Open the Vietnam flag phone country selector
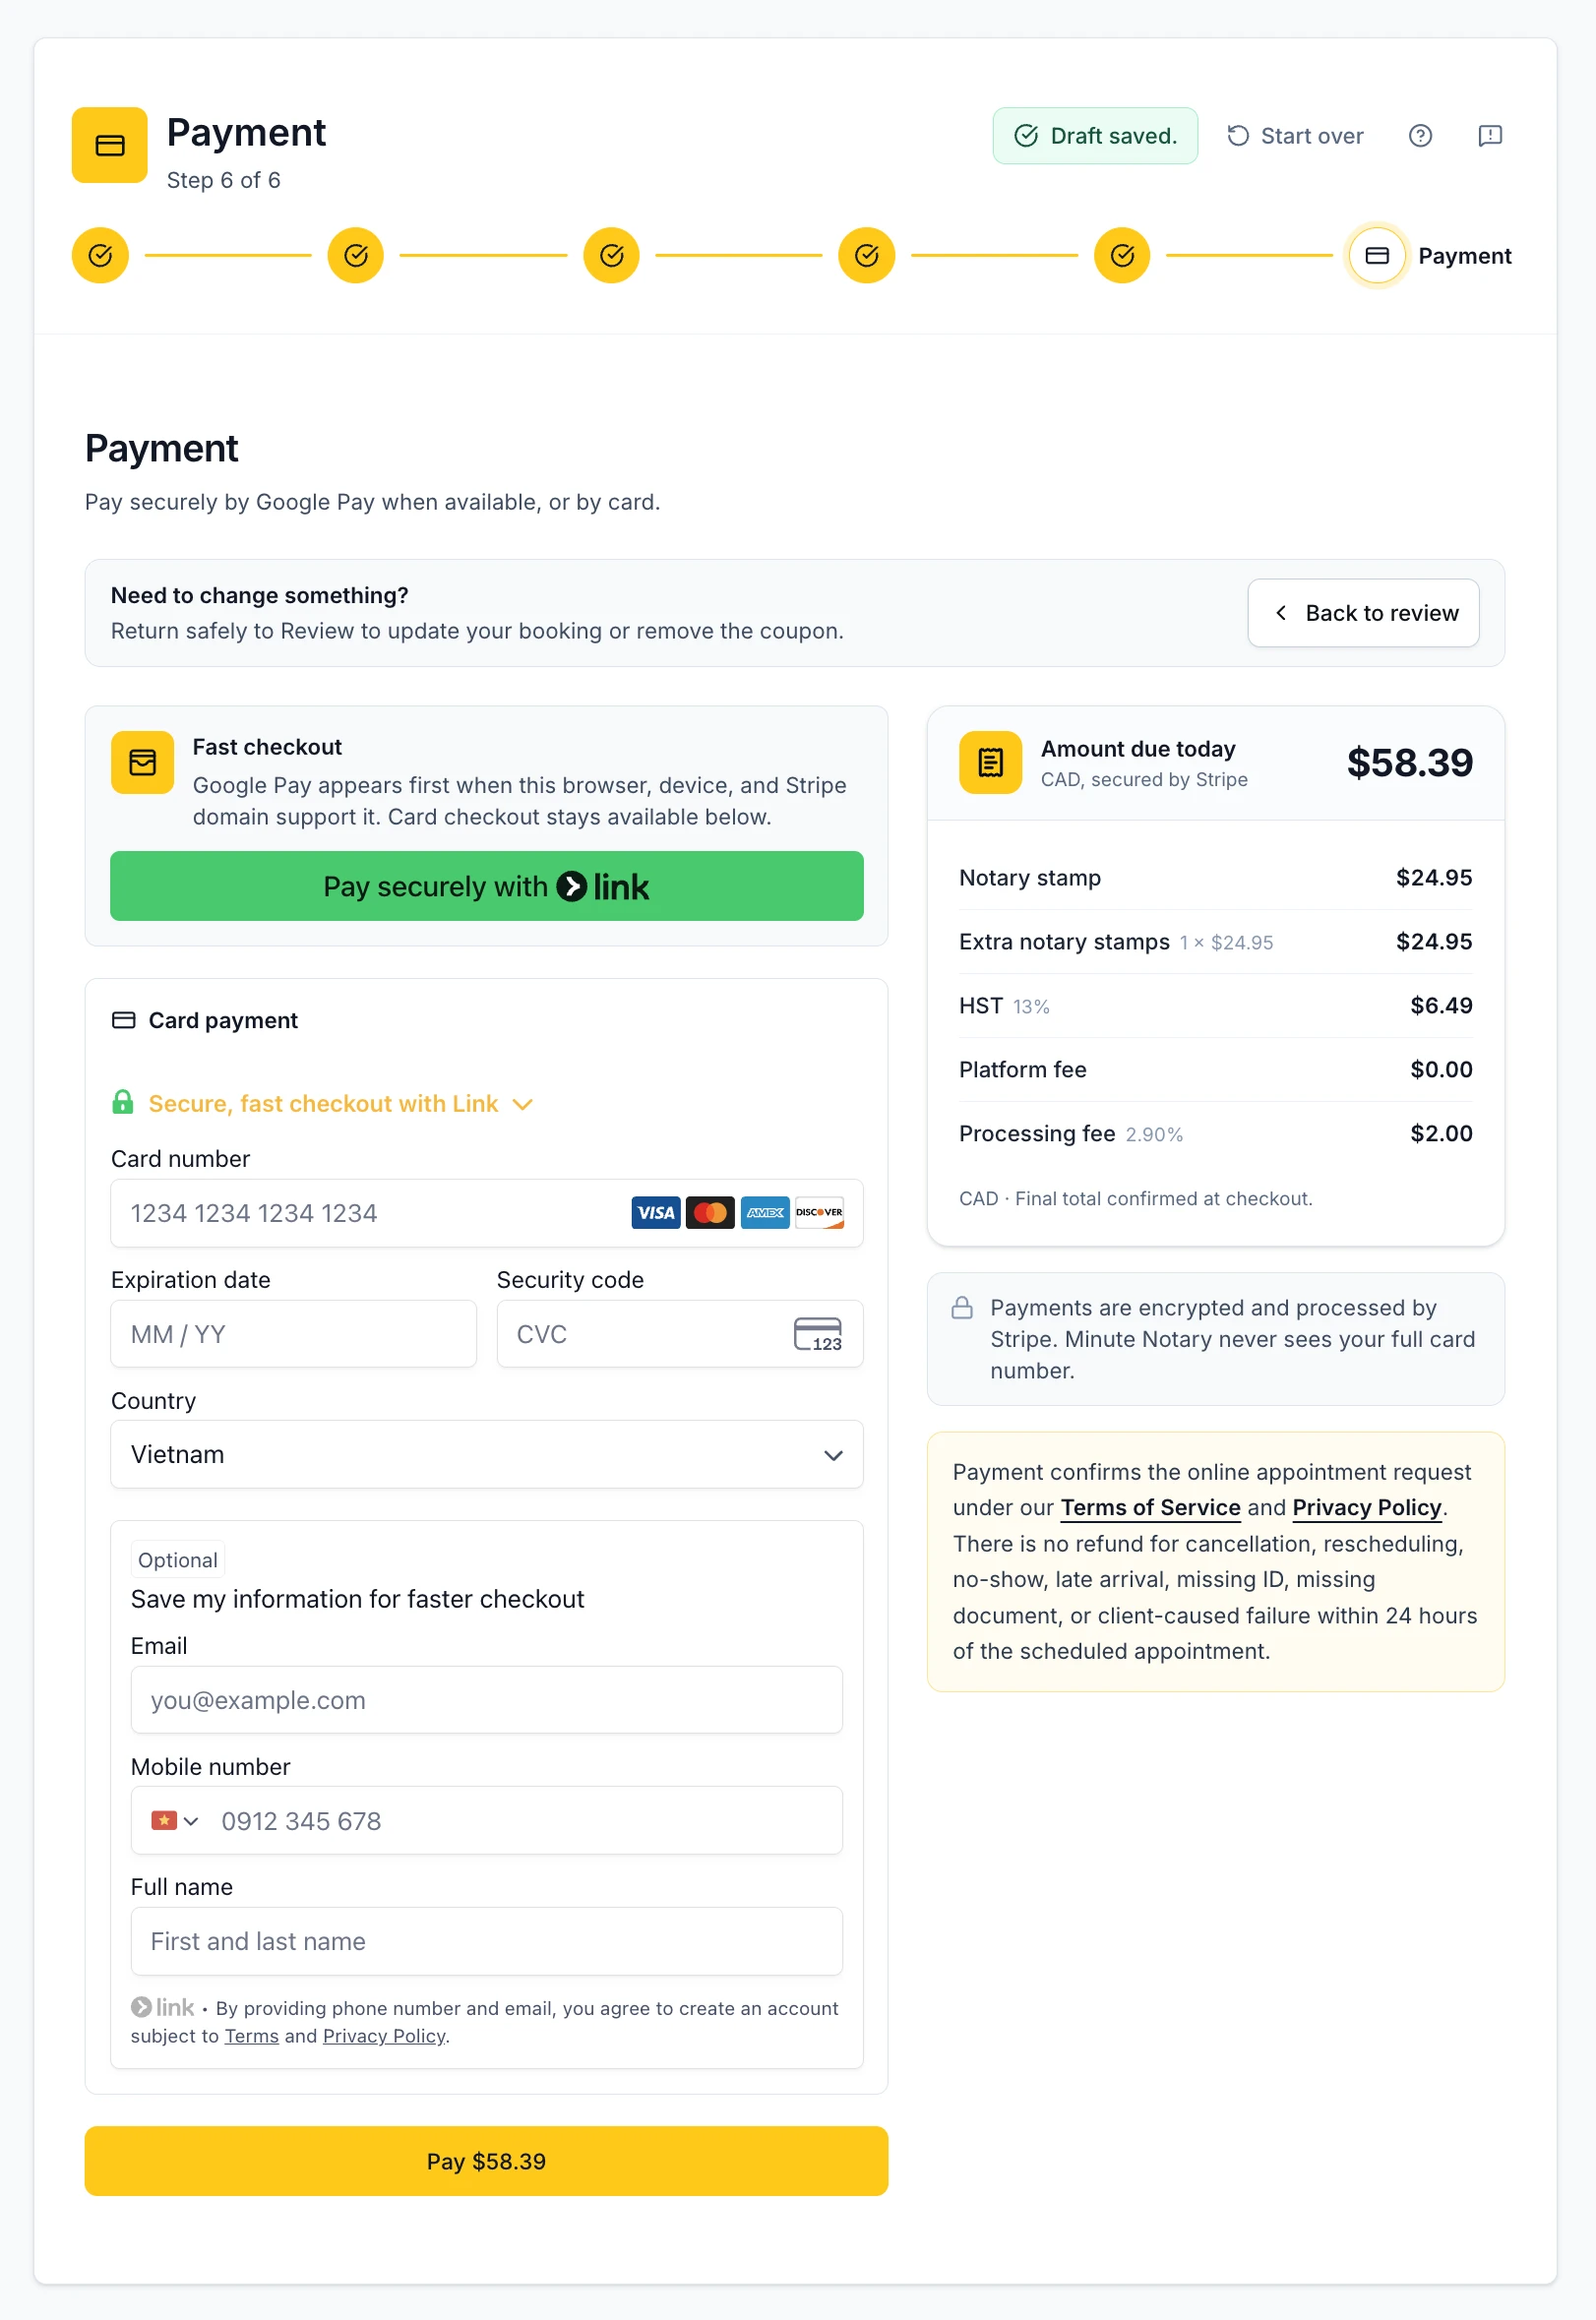This screenshot has width=1596, height=2320. point(175,1821)
